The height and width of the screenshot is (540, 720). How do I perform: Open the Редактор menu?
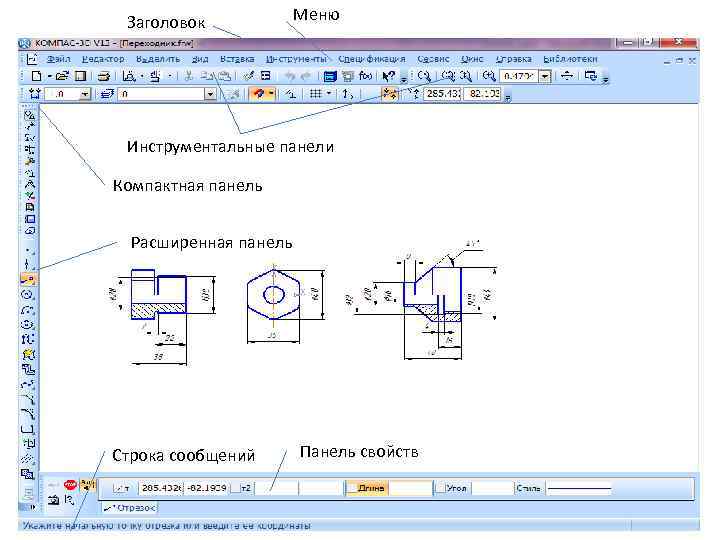(x=103, y=59)
